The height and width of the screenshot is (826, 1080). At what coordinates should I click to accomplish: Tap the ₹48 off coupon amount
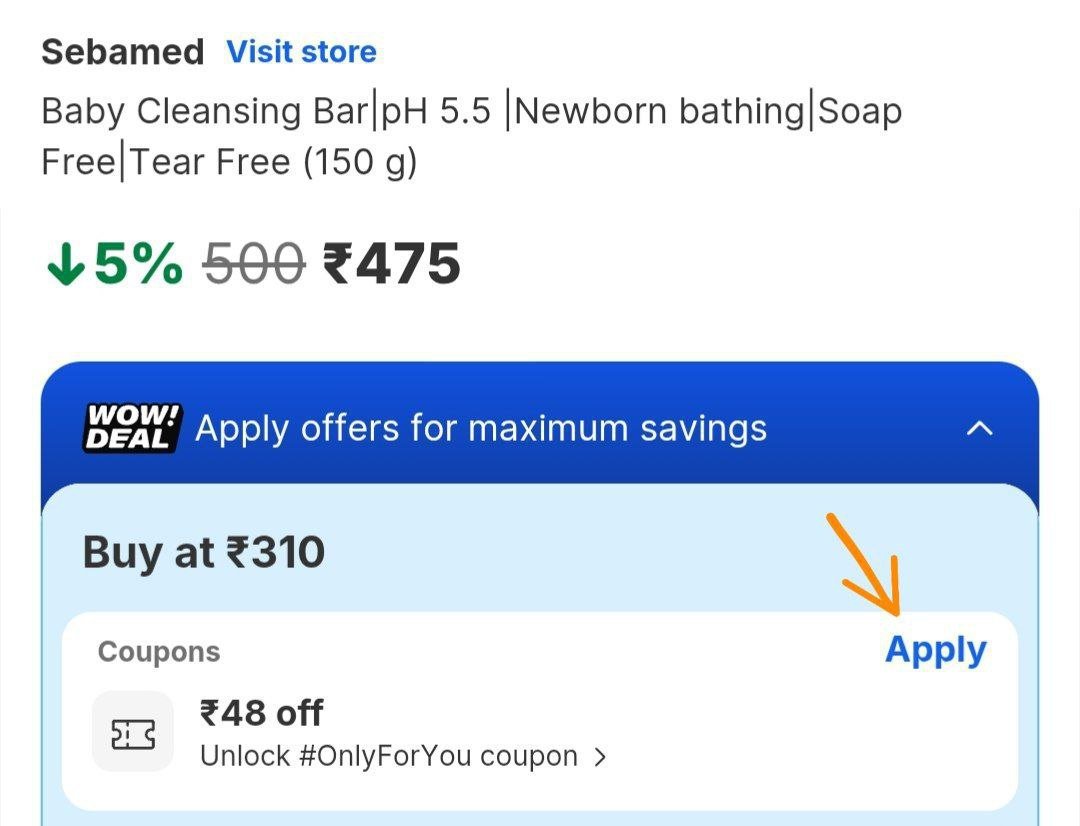coord(261,713)
